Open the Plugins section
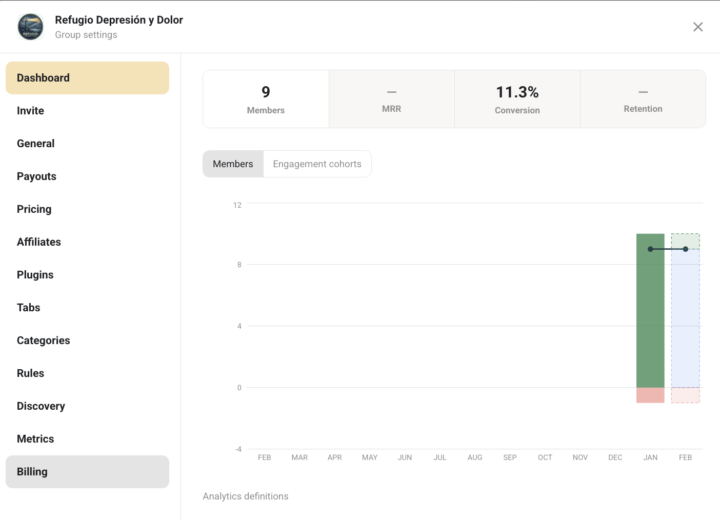The width and height of the screenshot is (720, 520). tap(35, 275)
